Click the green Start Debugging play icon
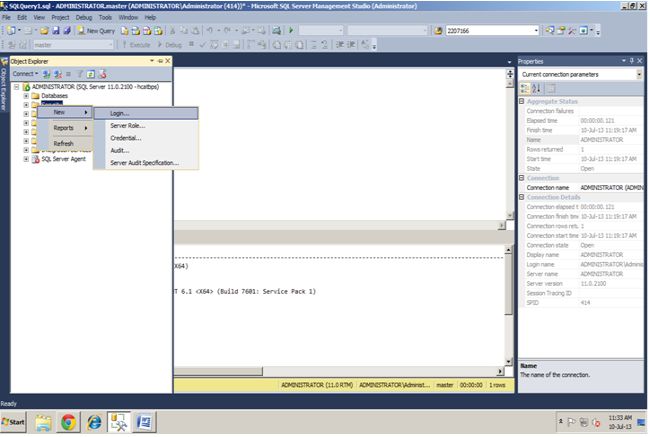 (291, 30)
